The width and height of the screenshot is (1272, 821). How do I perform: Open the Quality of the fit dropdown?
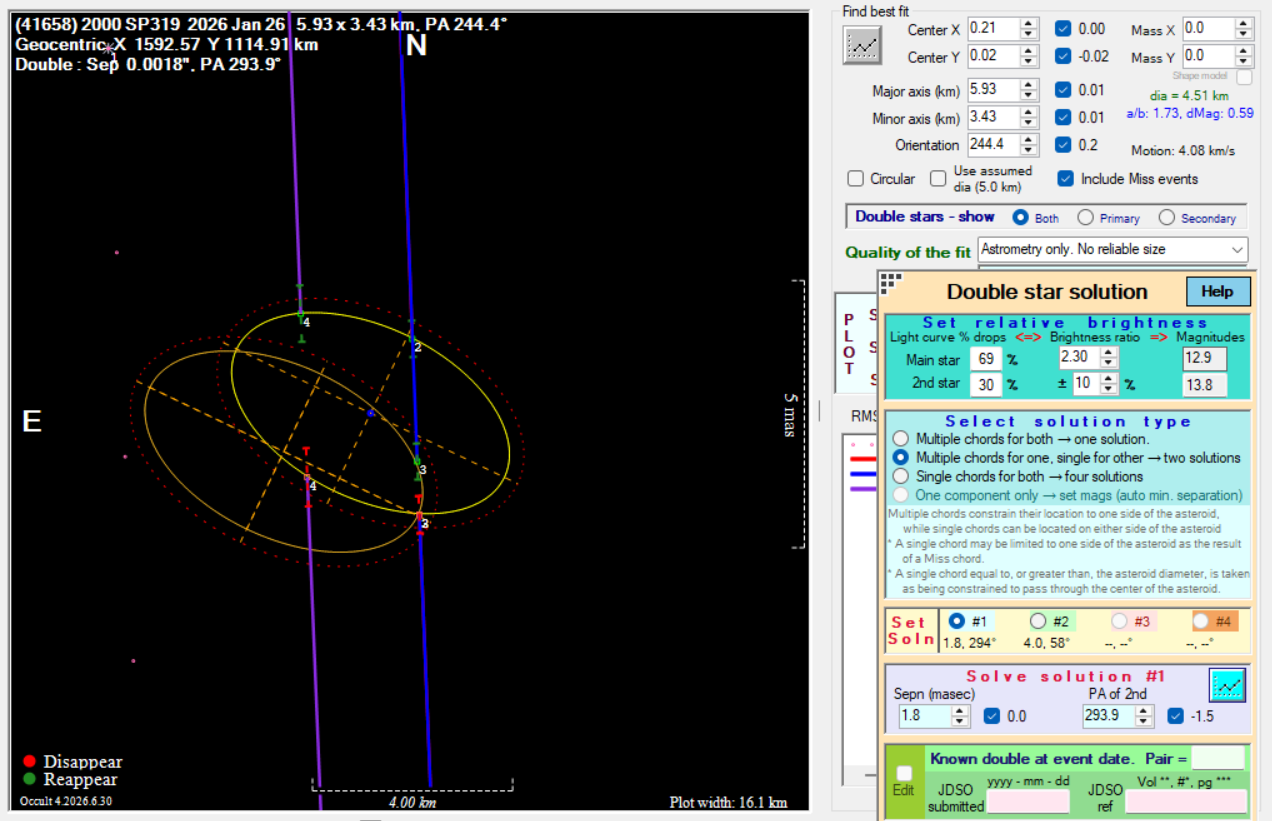pyautogui.click(x=1114, y=249)
